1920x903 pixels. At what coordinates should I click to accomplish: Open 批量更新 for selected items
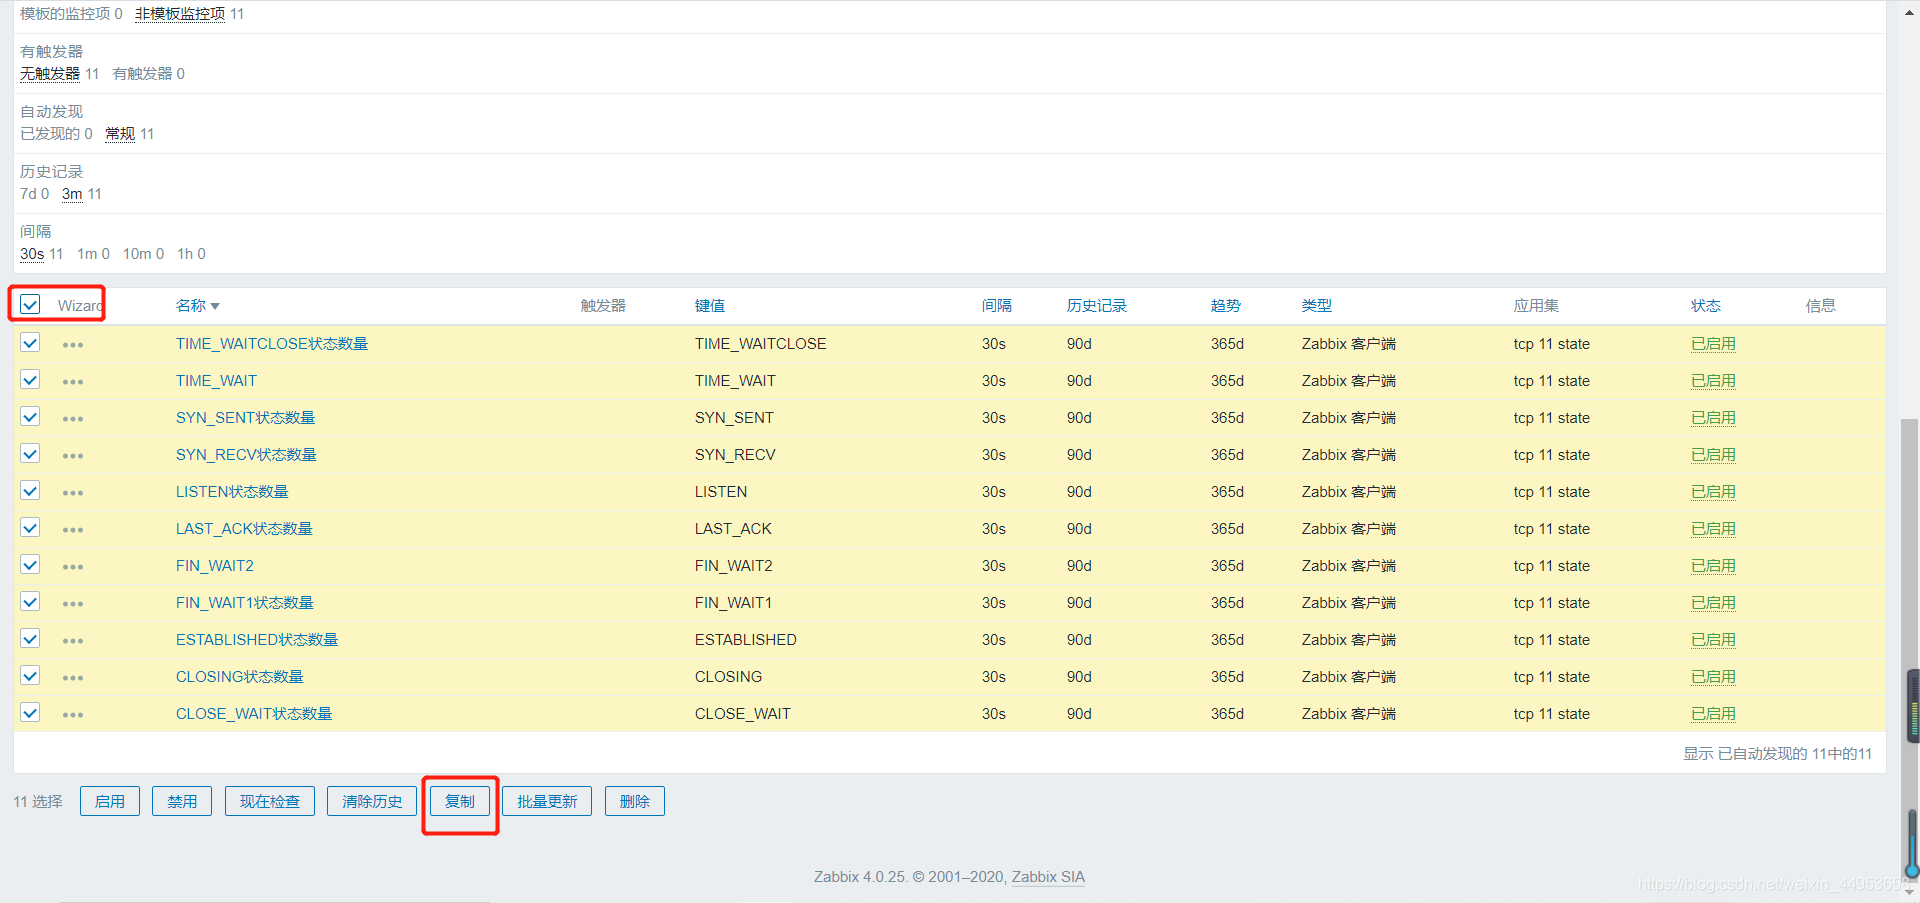click(x=547, y=801)
